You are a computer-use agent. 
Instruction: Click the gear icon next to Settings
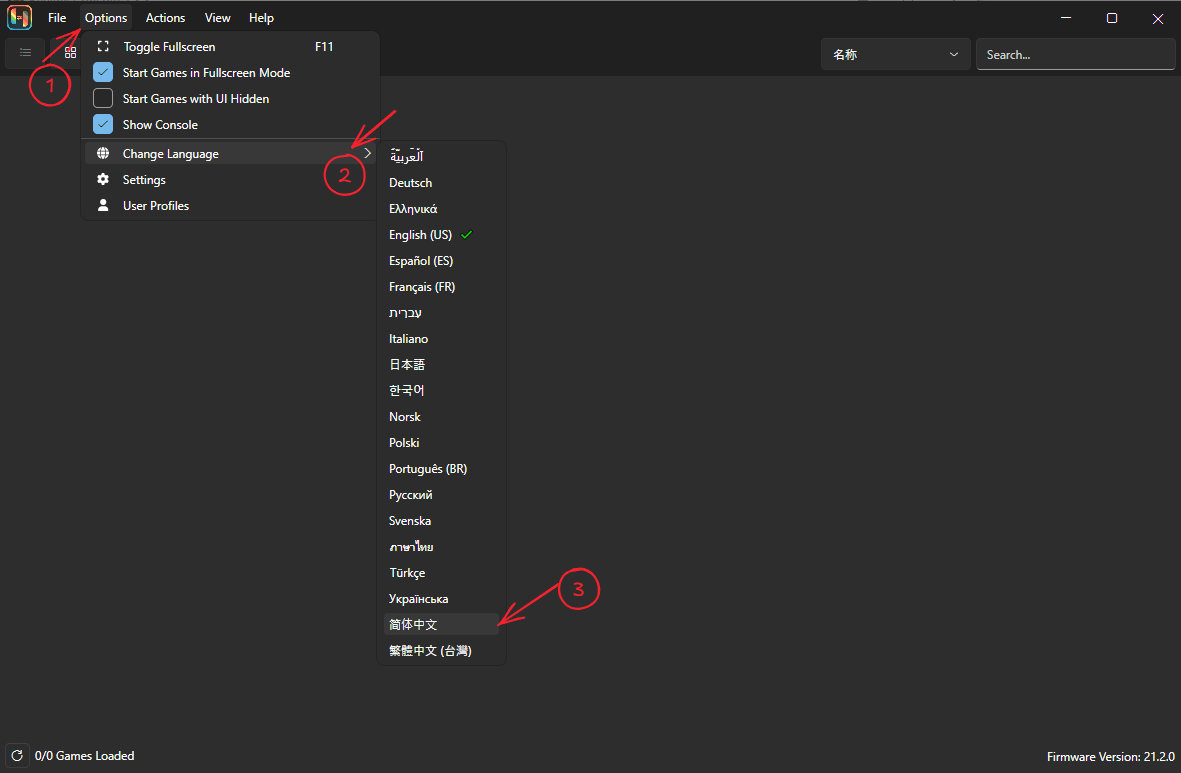(103, 180)
